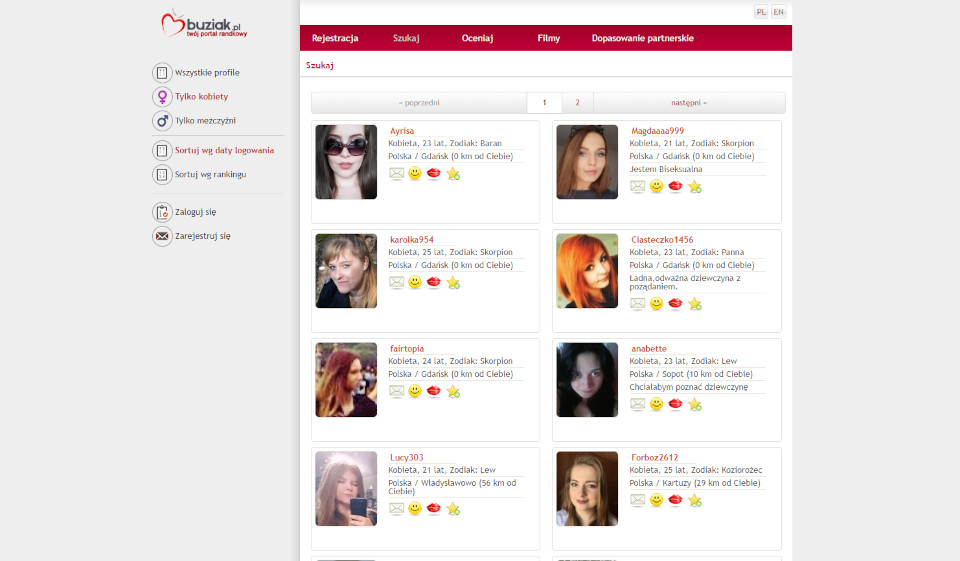This screenshot has height=561, width=960.
Task: Open the username link Ciasteczko1456
Action: (662, 240)
